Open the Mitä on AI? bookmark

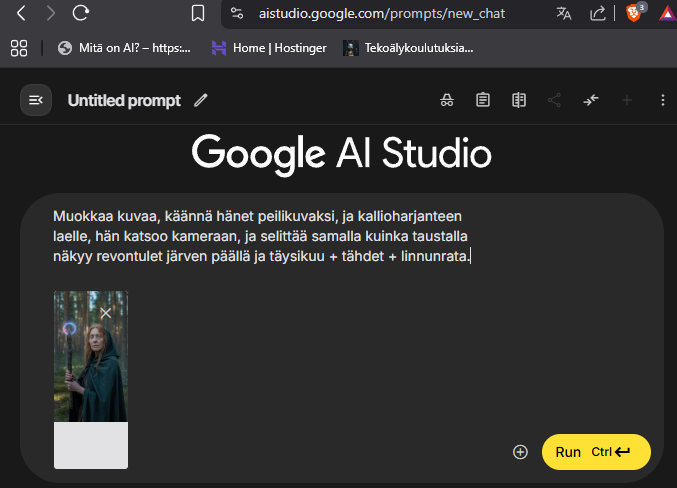coord(124,48)
